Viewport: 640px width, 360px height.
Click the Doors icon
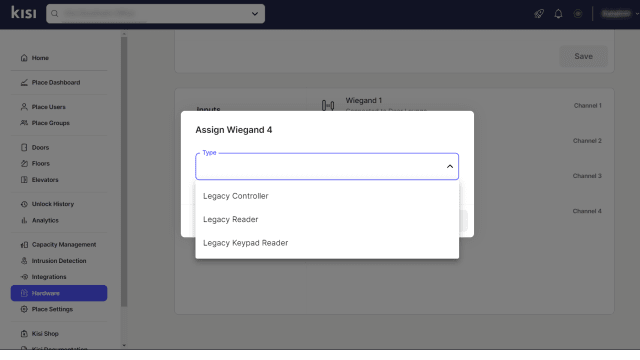(24, 147)
